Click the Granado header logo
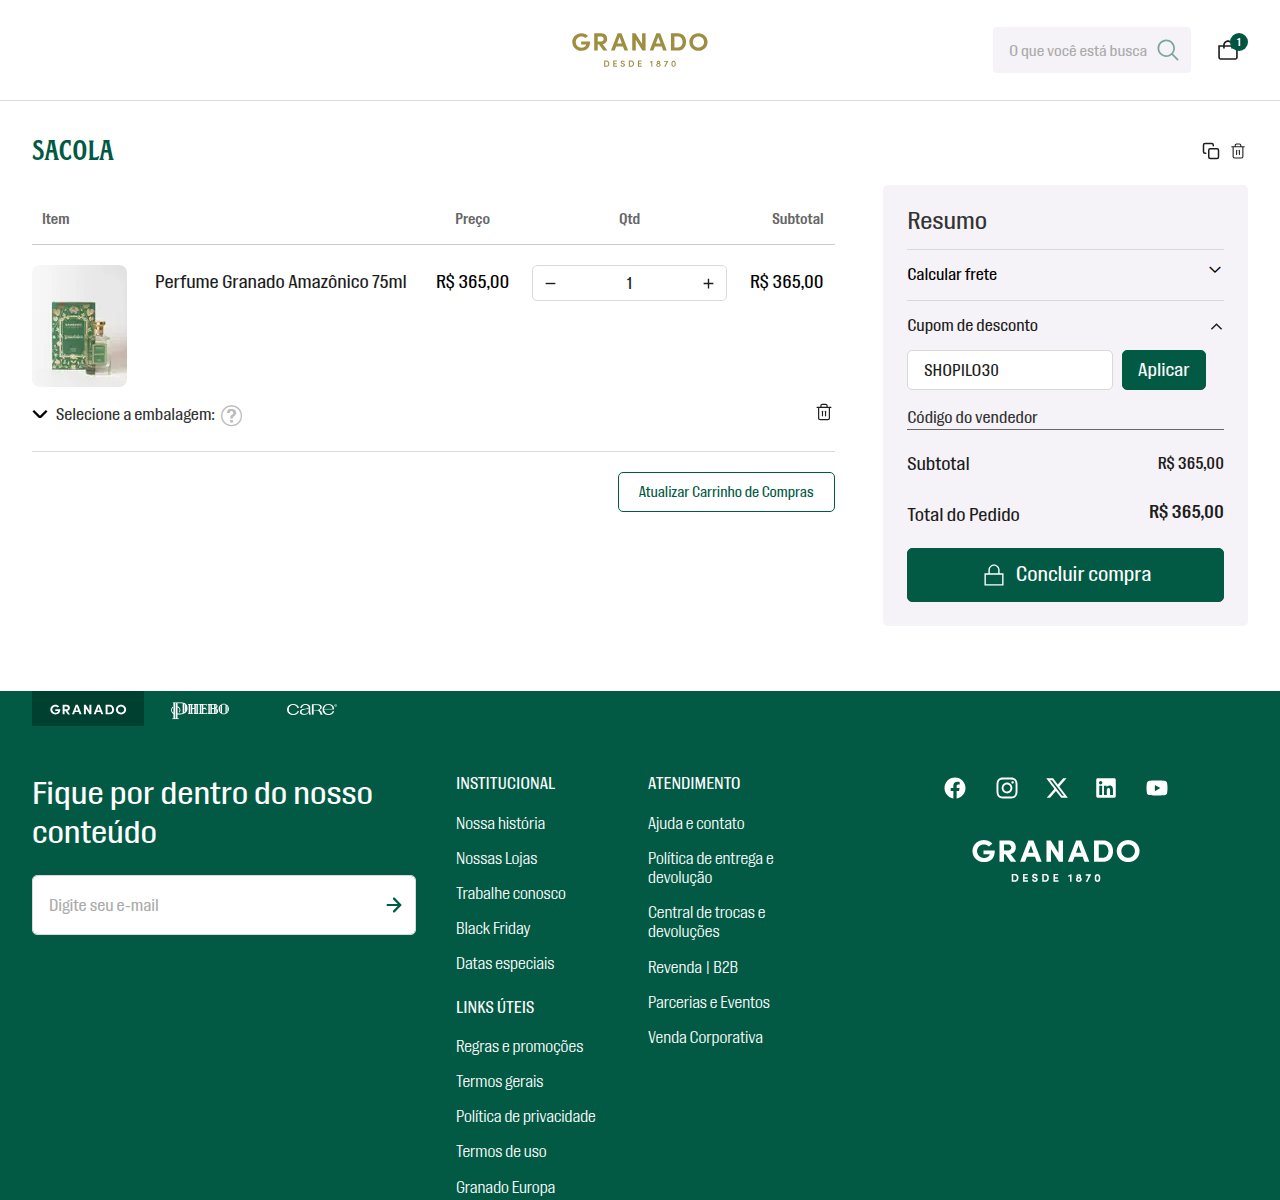 [640, 50]
